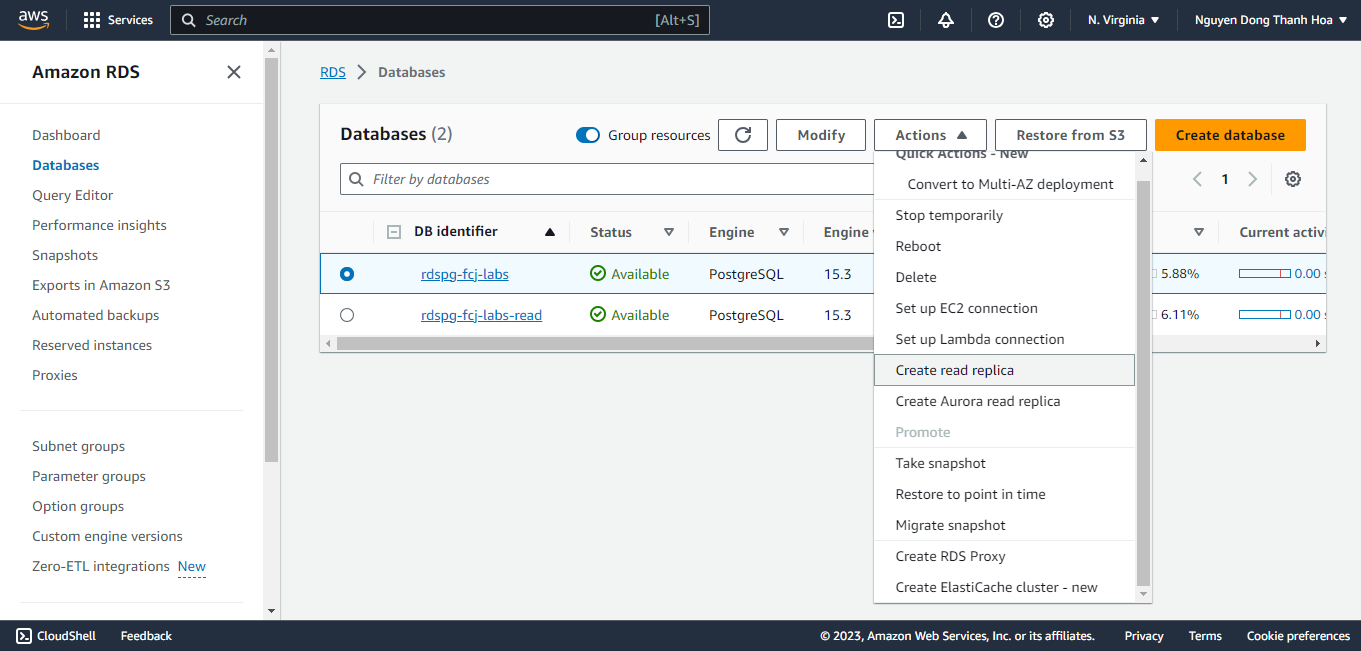Open Proxies in sidebar

click(55, 375)
